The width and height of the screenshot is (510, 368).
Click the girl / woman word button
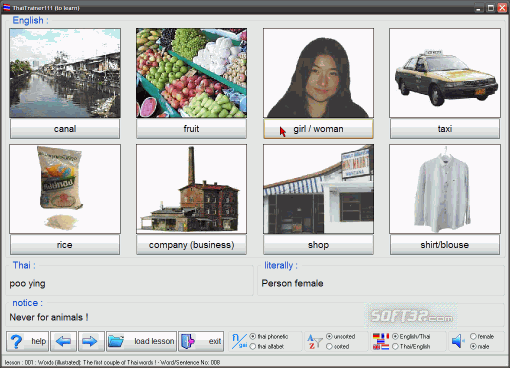point(318,129)
